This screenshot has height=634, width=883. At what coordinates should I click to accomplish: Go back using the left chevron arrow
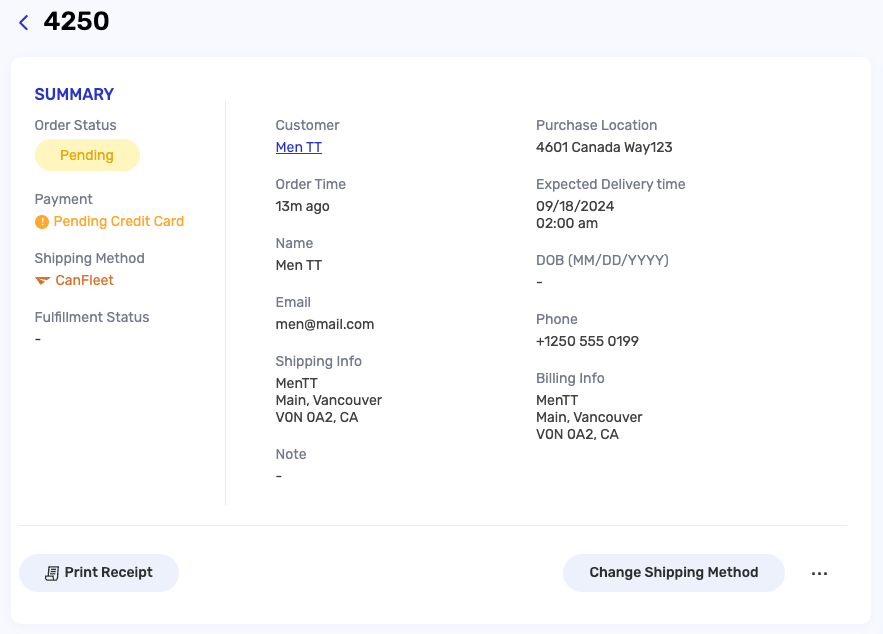coord(24,23)
